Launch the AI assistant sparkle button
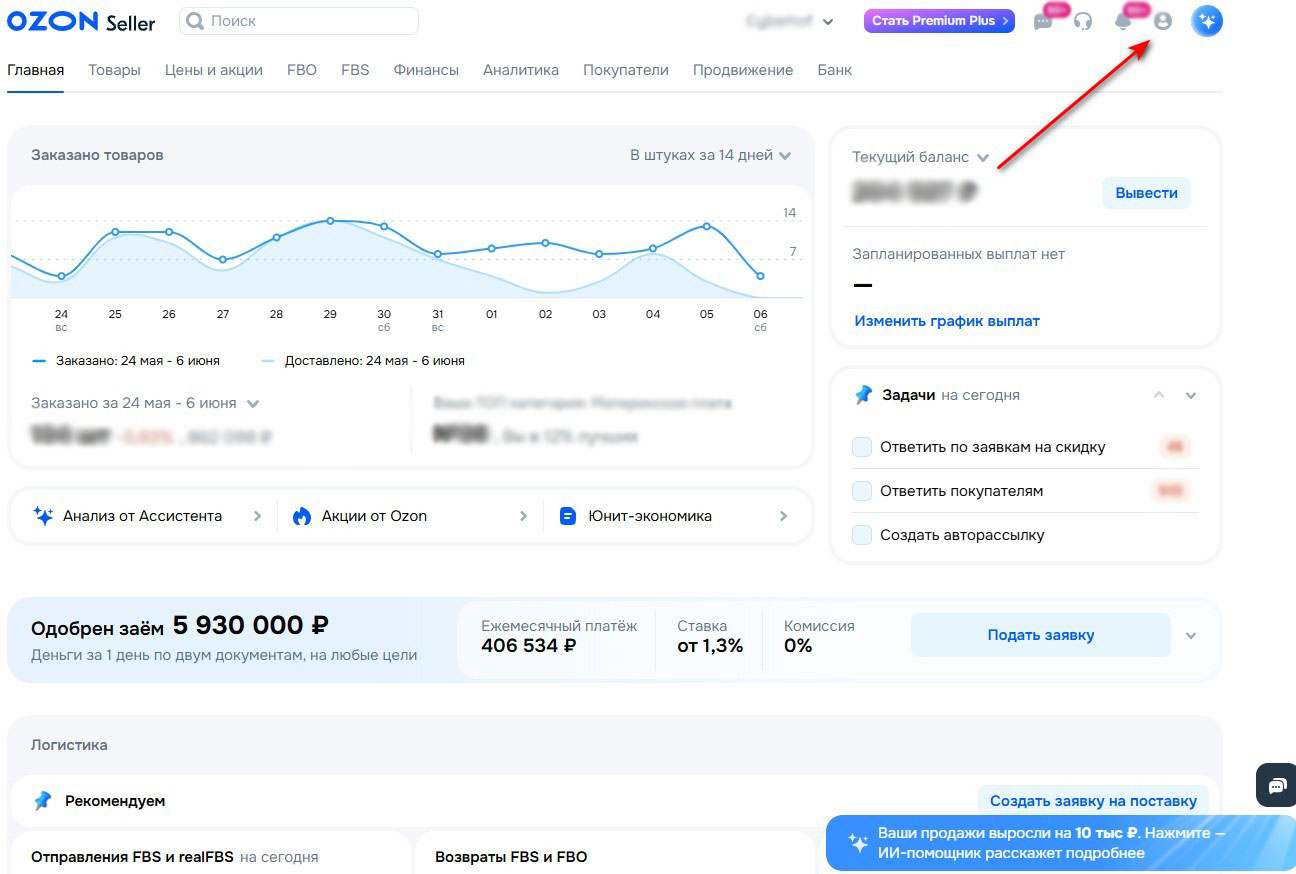The image size is (1296, 874). (1207, 21)
